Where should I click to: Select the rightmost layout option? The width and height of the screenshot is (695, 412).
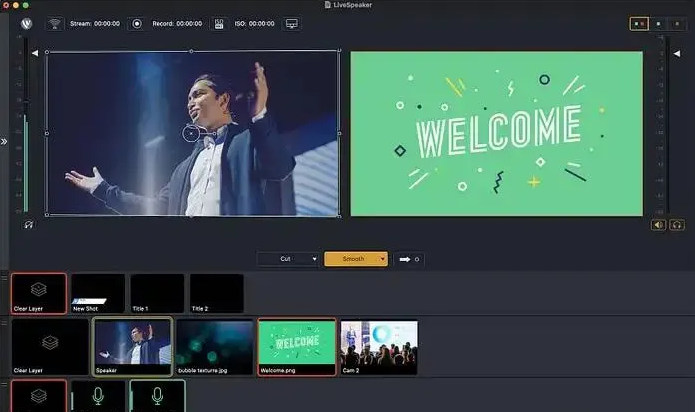[677, 23]
